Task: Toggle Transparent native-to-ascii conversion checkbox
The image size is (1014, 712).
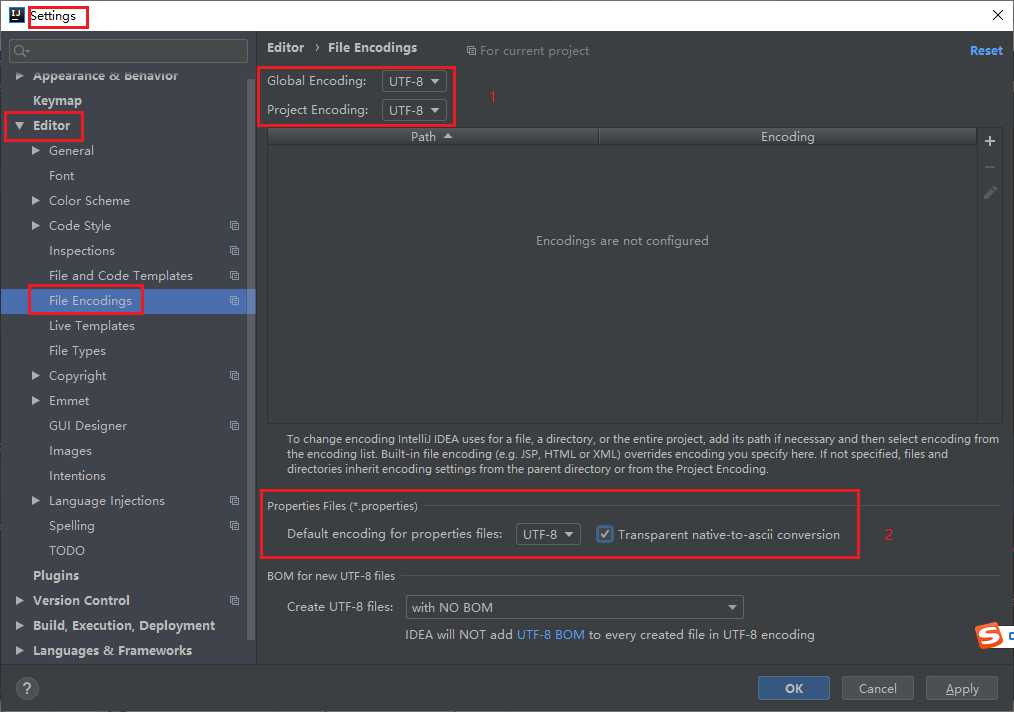Action: tap(604, 534)
